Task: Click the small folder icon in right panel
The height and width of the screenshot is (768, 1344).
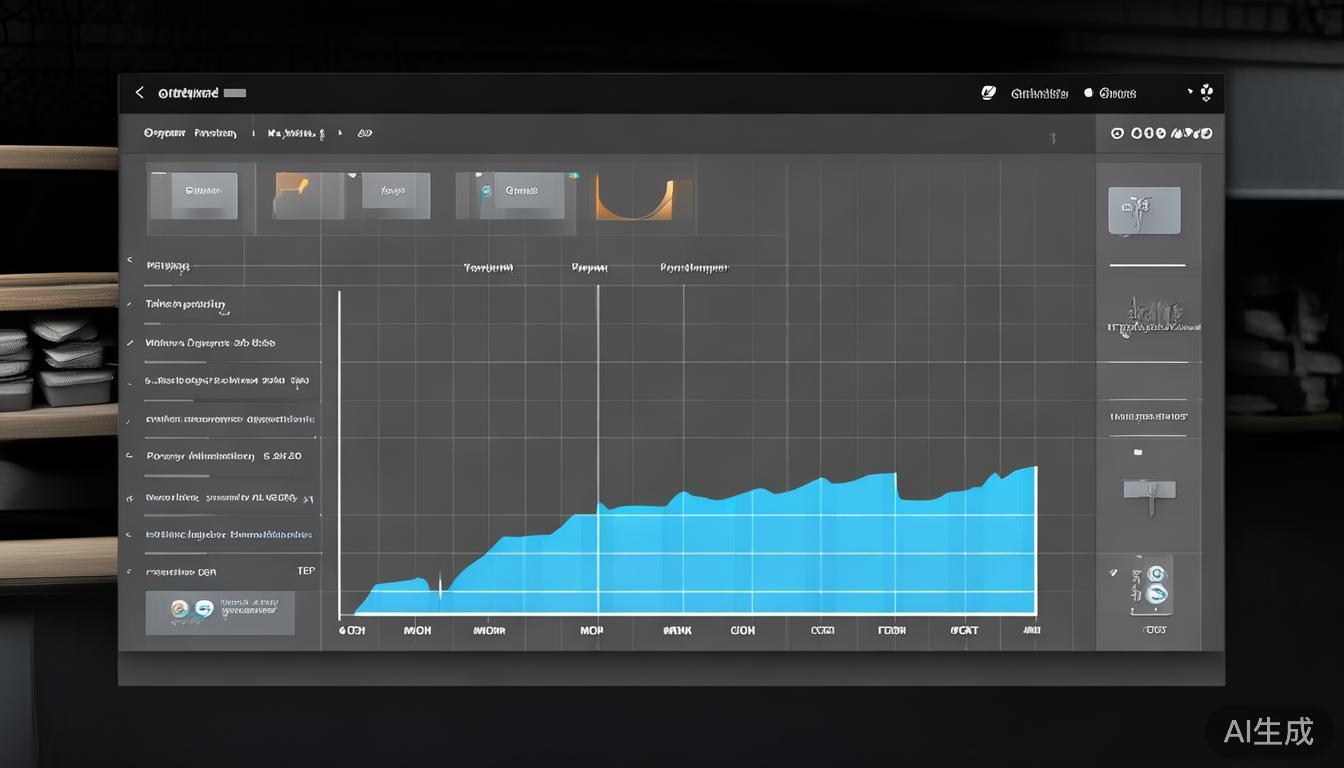Action: (1137, 452)
